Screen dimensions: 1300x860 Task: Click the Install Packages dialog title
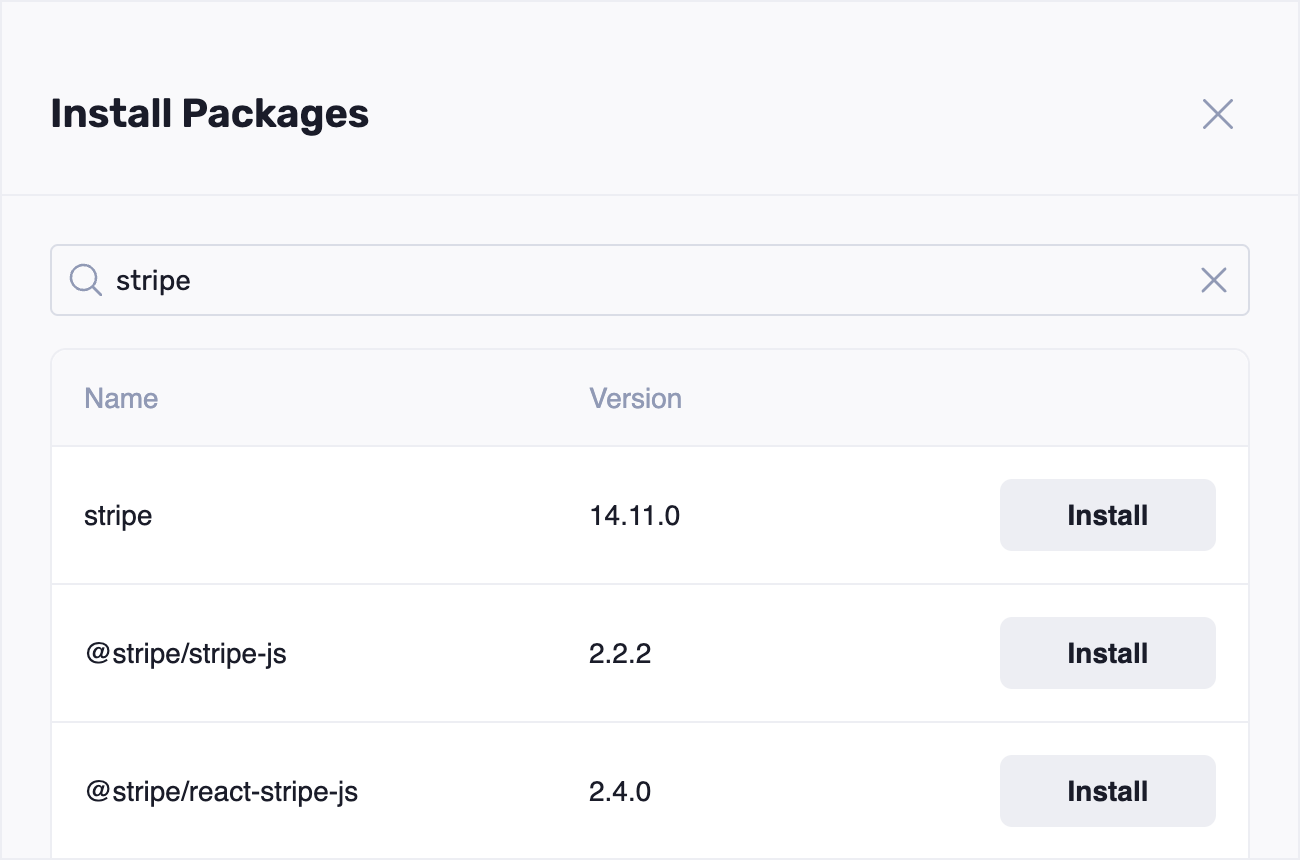(x=210, y=114)
